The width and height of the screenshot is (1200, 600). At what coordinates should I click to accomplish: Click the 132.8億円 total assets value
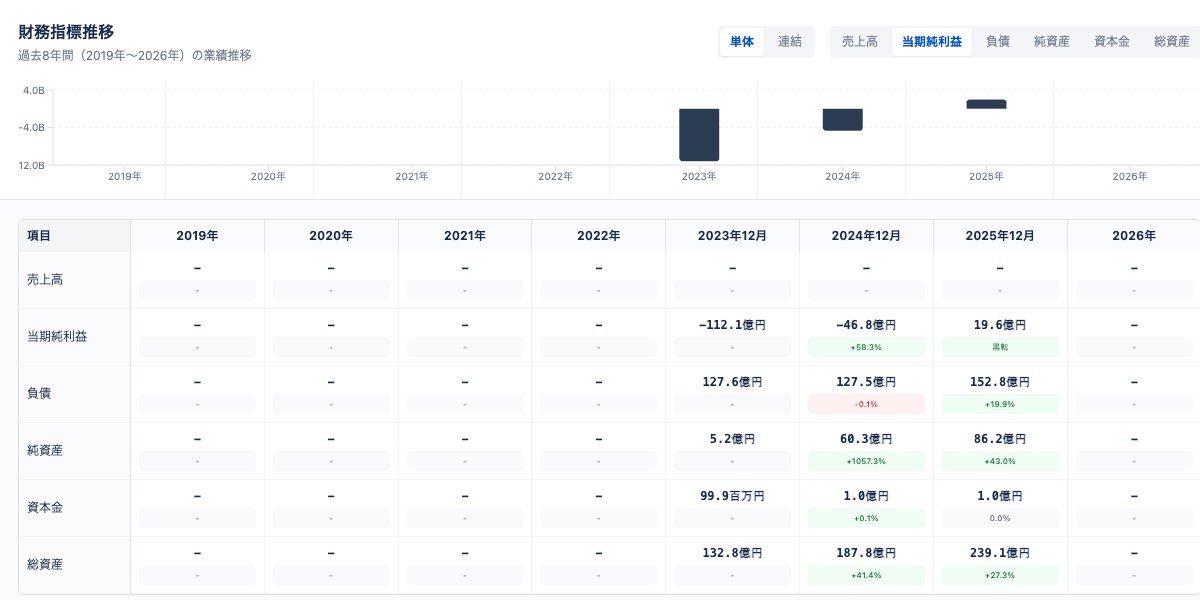[x=732, y=553]
